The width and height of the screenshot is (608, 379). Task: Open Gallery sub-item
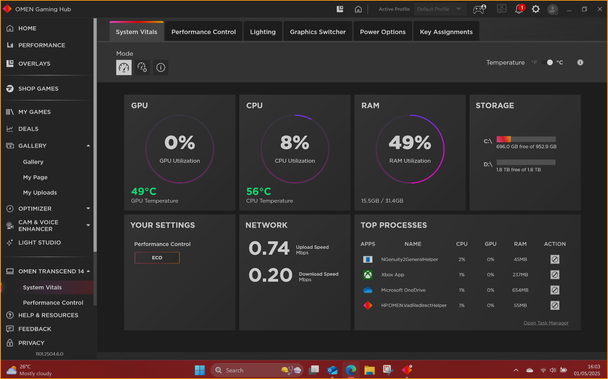click(33, 162)
